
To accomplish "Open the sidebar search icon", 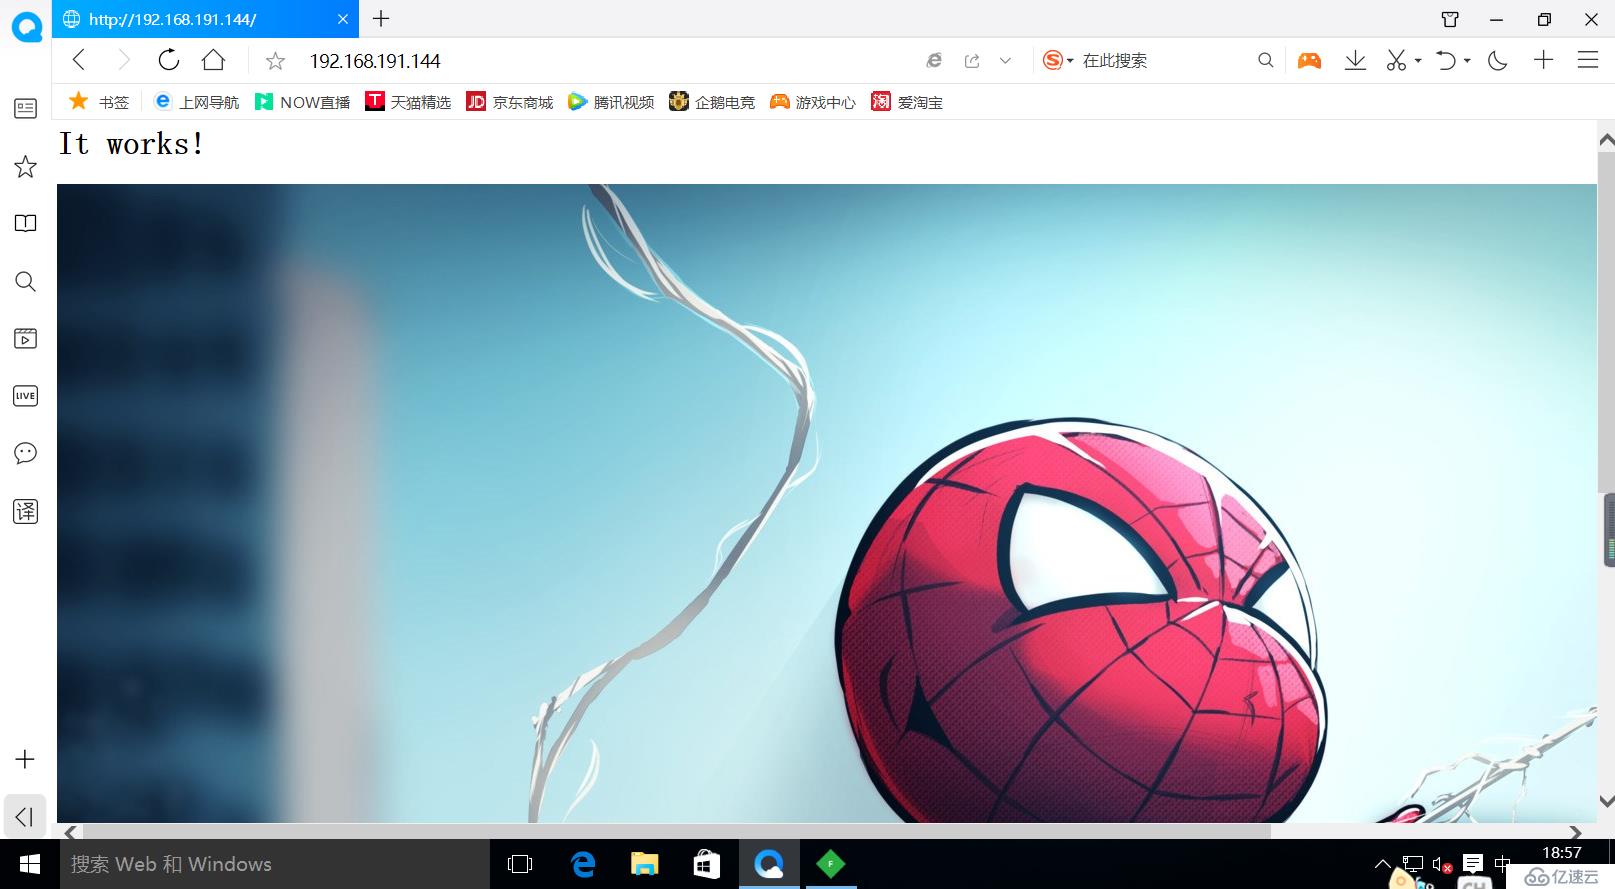I will coord(25,281).
